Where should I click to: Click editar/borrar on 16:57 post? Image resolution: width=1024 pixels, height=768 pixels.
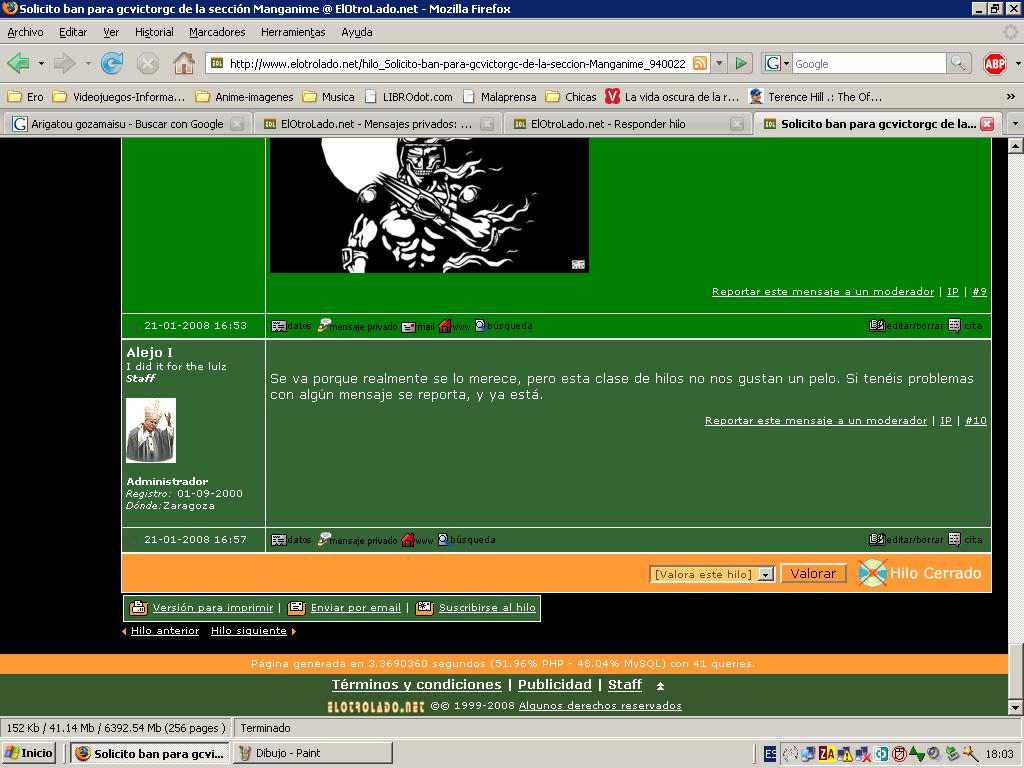(x=906, y=539)
